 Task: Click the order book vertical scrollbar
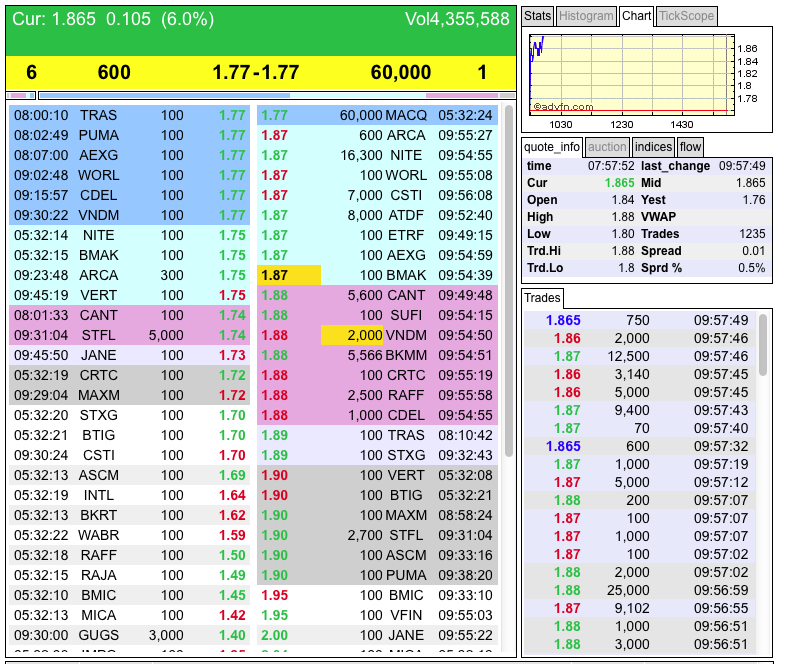pos(509,281)
